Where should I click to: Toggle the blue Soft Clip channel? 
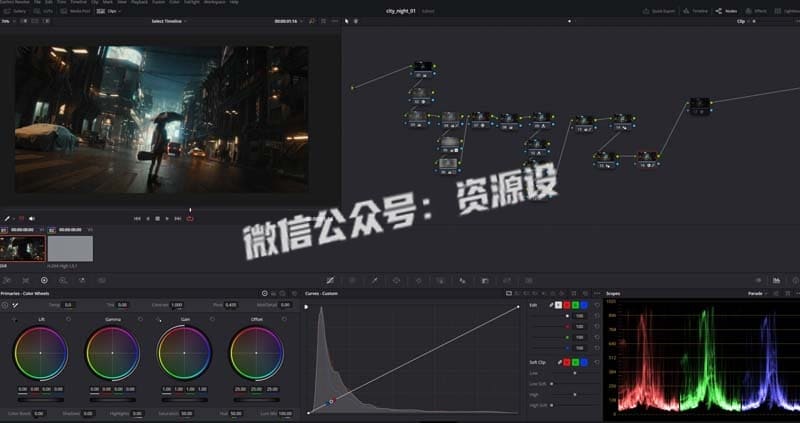[x=584, y=362]
